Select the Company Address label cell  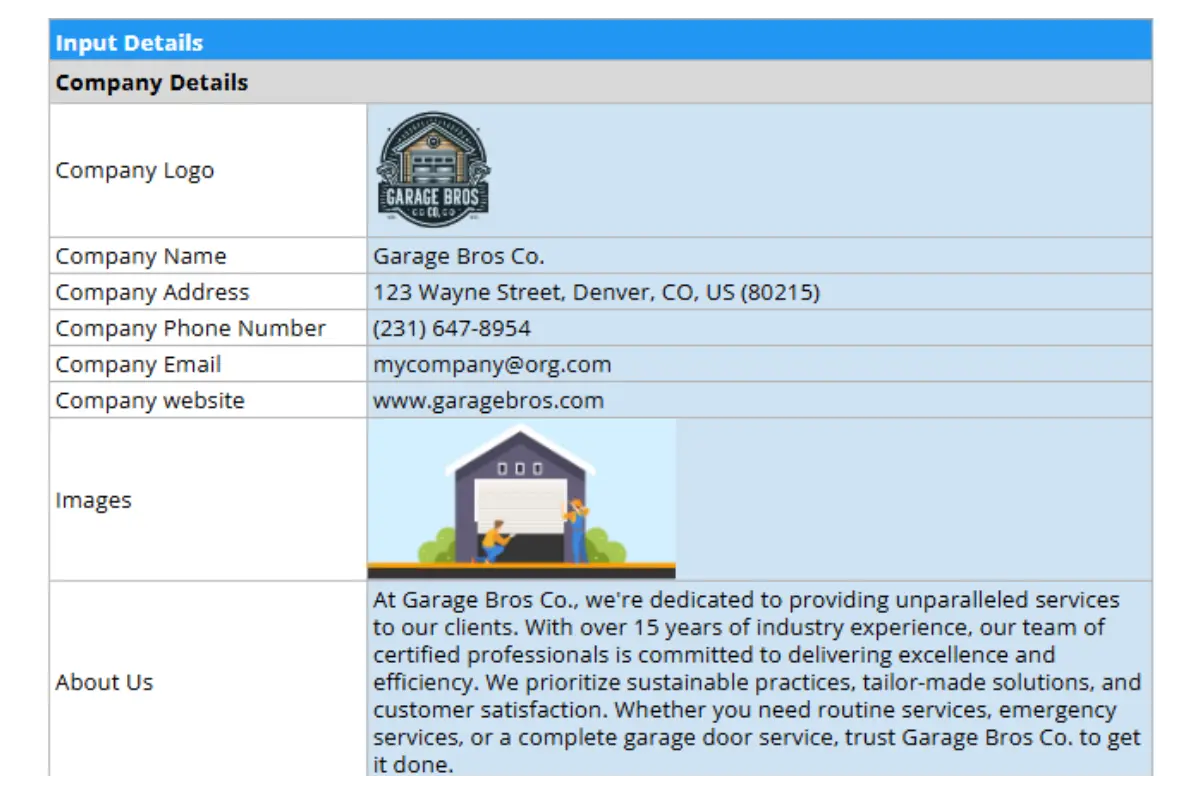pyautogui.click(x=152, y=292)
